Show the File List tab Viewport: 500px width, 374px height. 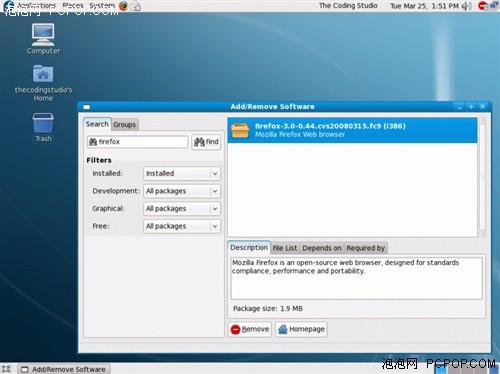click(285, 248)
